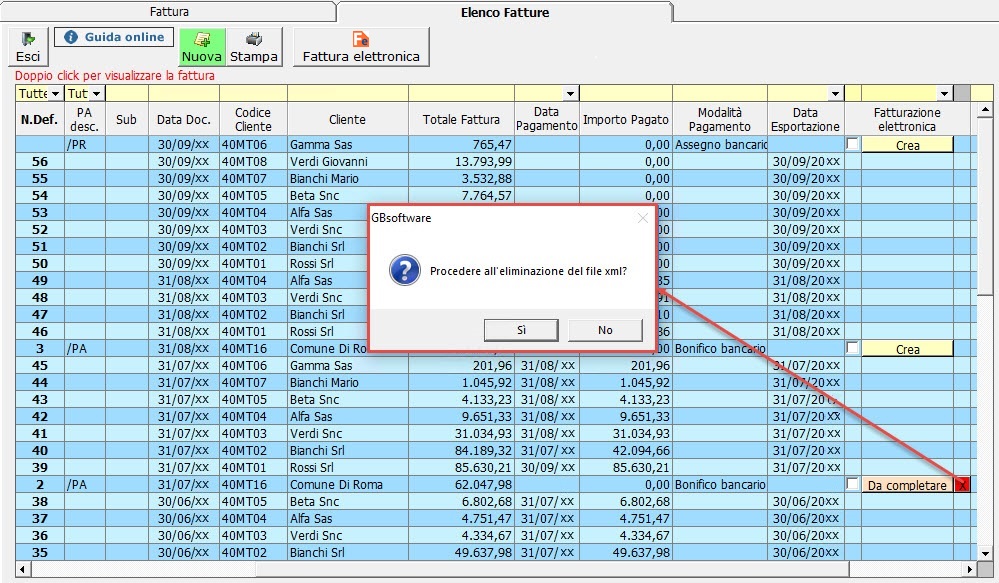Select invoice row number 35
The width and height of the screenshot is (999, 583).
click(x=40, y=552)
